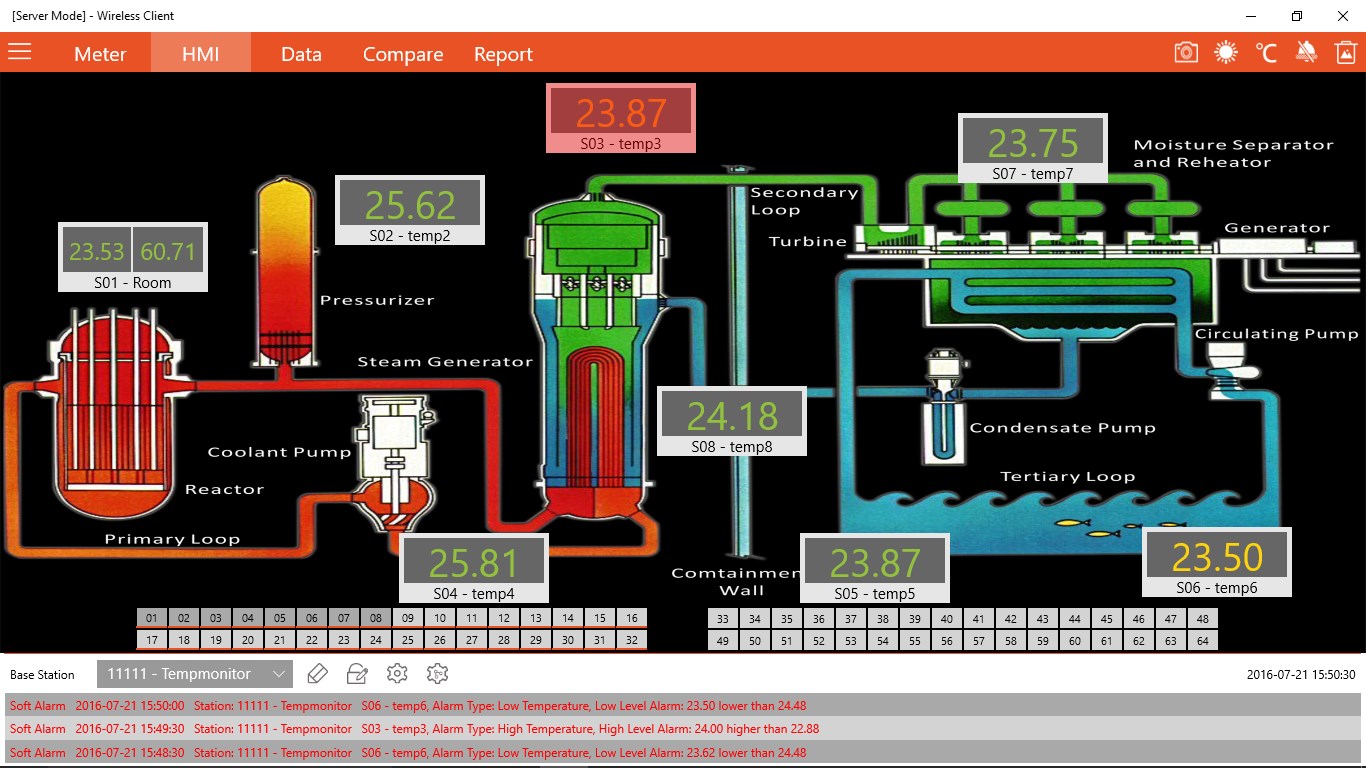Screen dimensions: 1366x768
Task: Click sensor slot button 40
Action: pyautogui.click(x=947, y=619)
